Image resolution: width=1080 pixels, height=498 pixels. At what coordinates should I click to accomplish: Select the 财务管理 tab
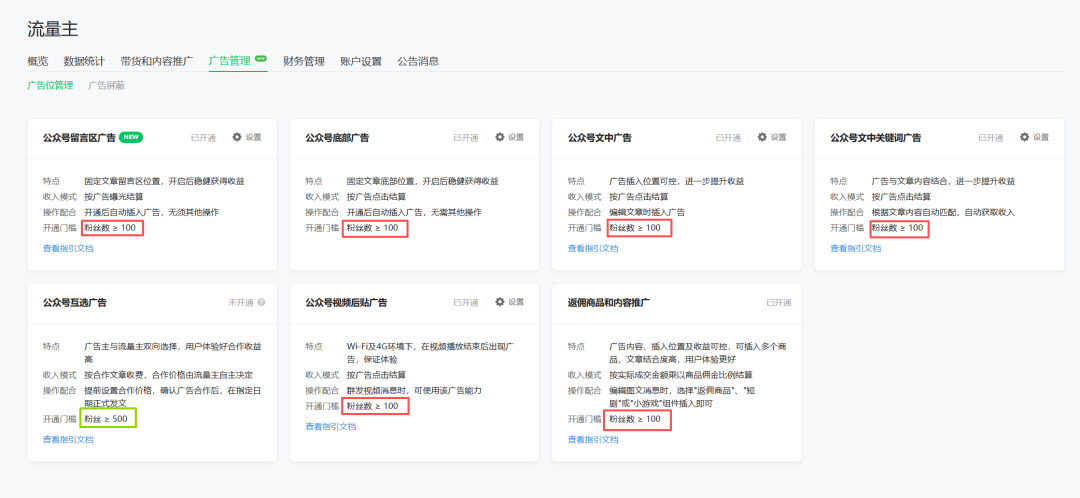[304, 61]
